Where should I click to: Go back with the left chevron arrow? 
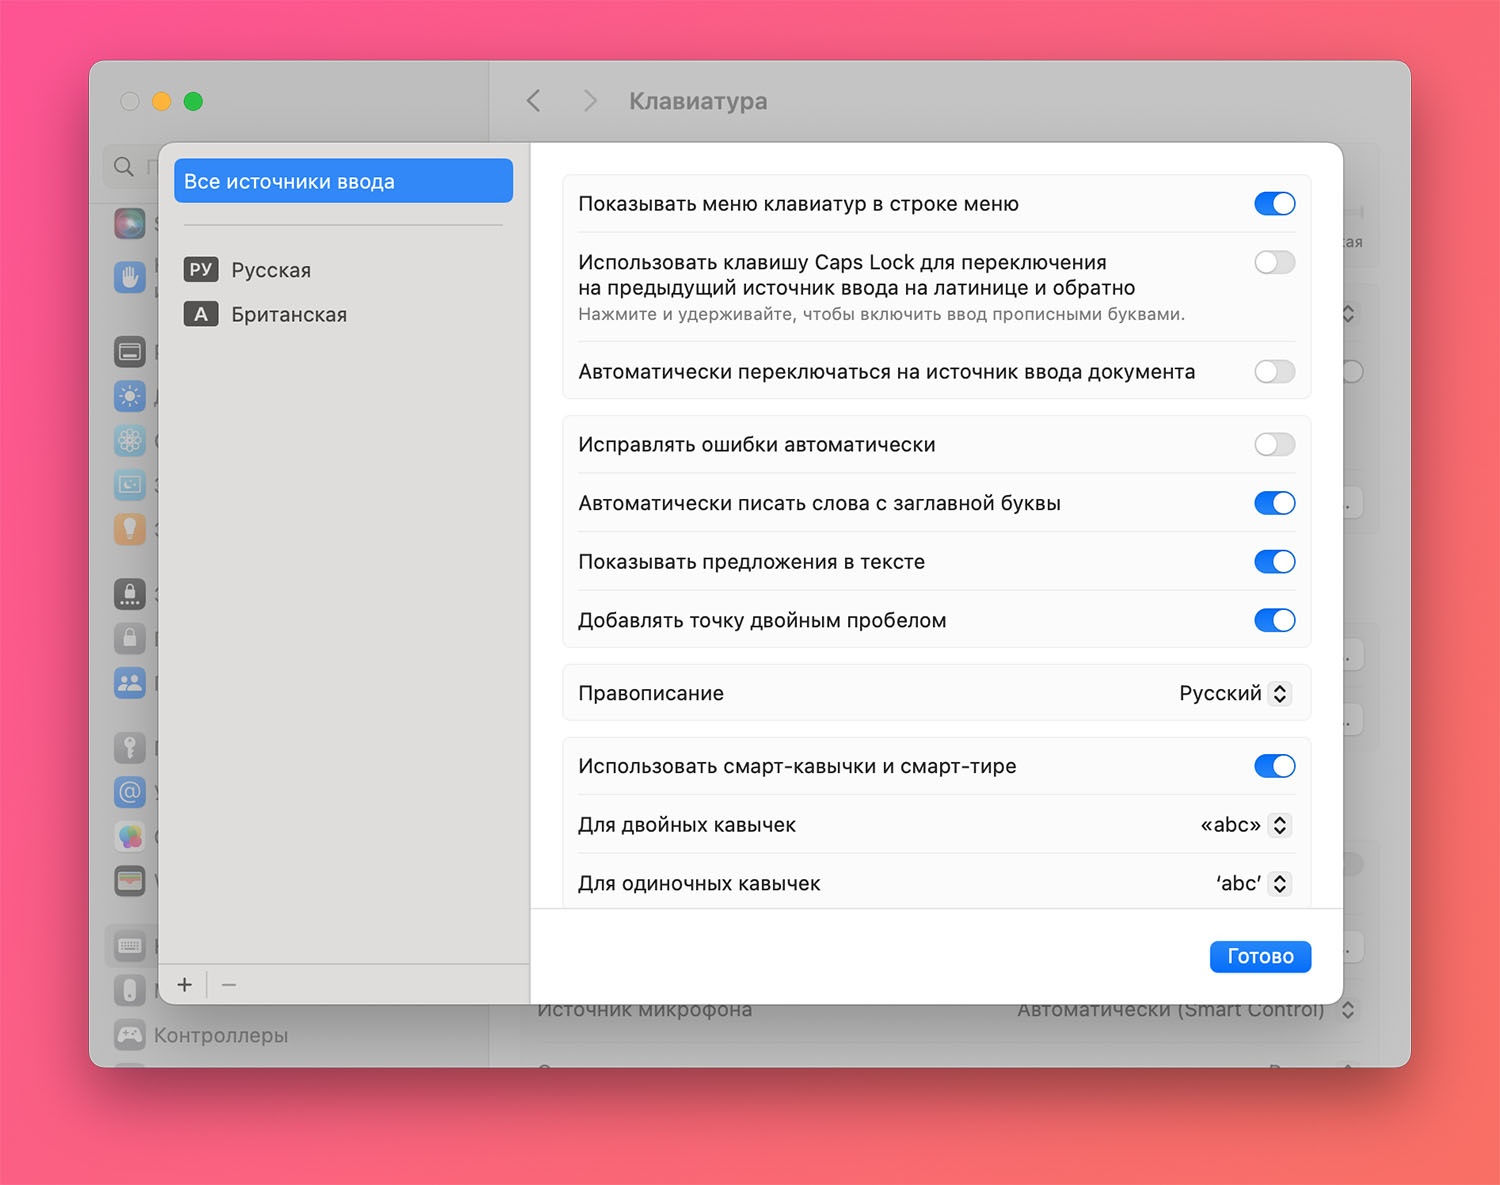[534, 101]
